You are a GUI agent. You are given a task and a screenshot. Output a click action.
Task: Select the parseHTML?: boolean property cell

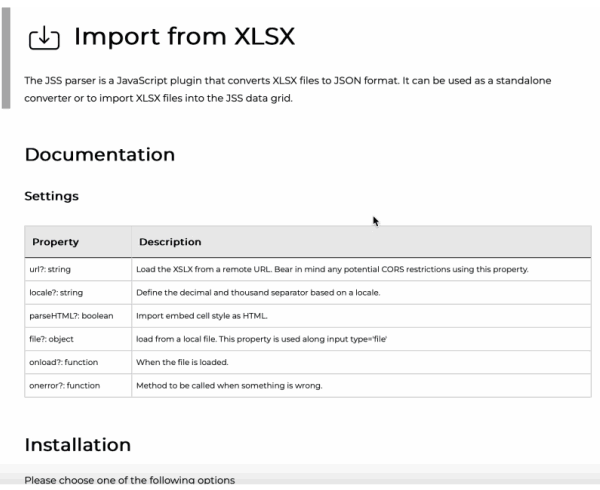pyautogui.click(x=78, y=316)
